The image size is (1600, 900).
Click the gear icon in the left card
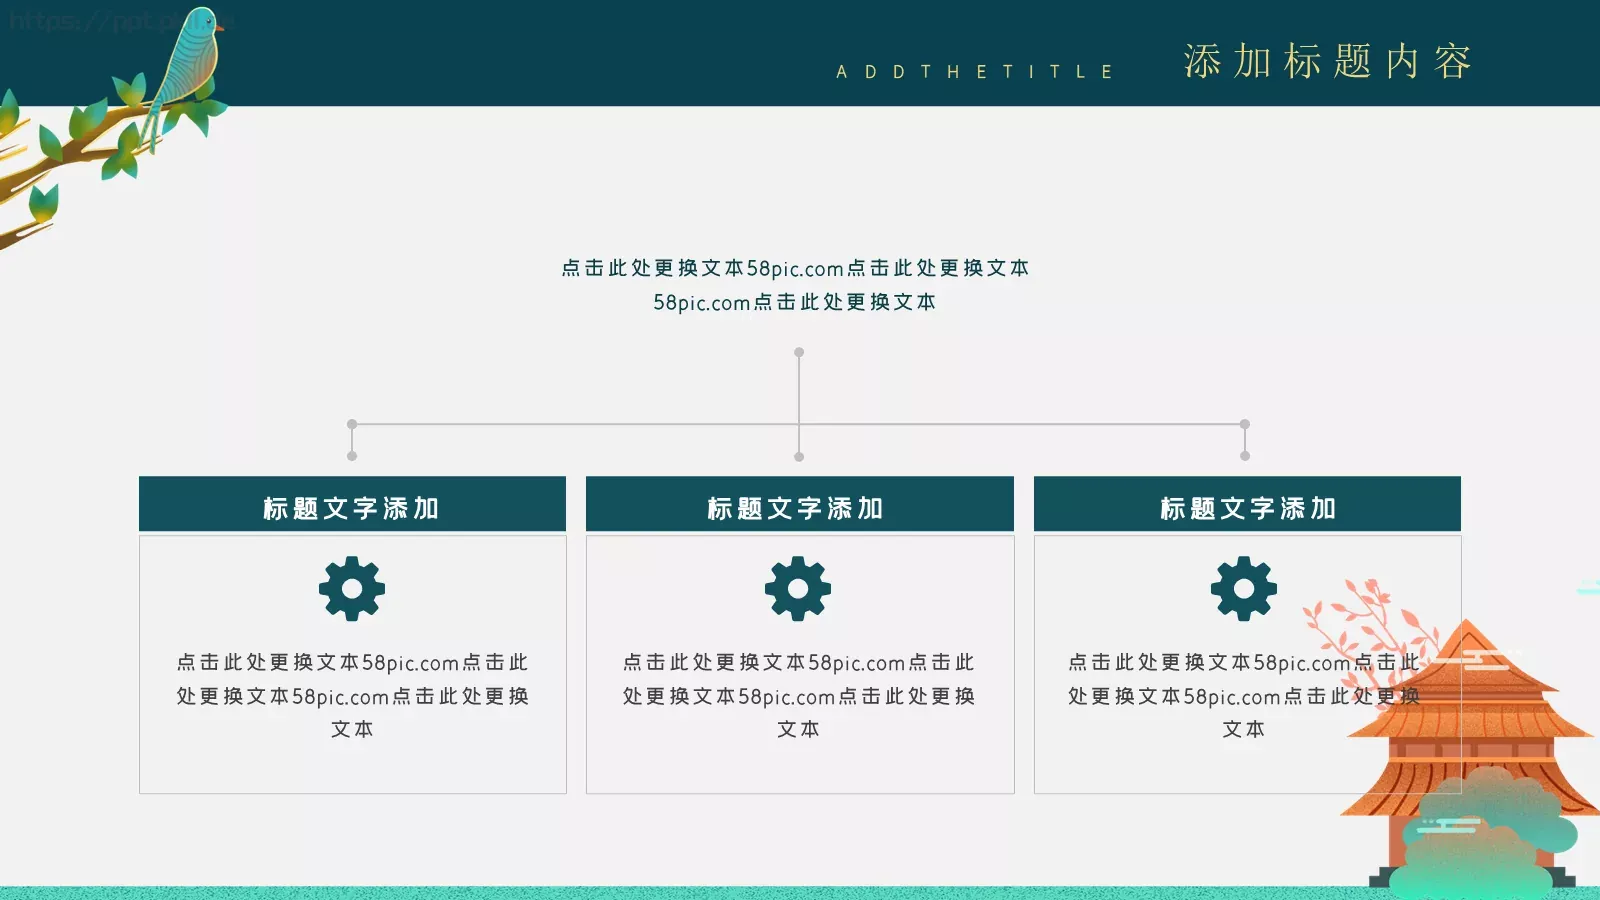352,588
